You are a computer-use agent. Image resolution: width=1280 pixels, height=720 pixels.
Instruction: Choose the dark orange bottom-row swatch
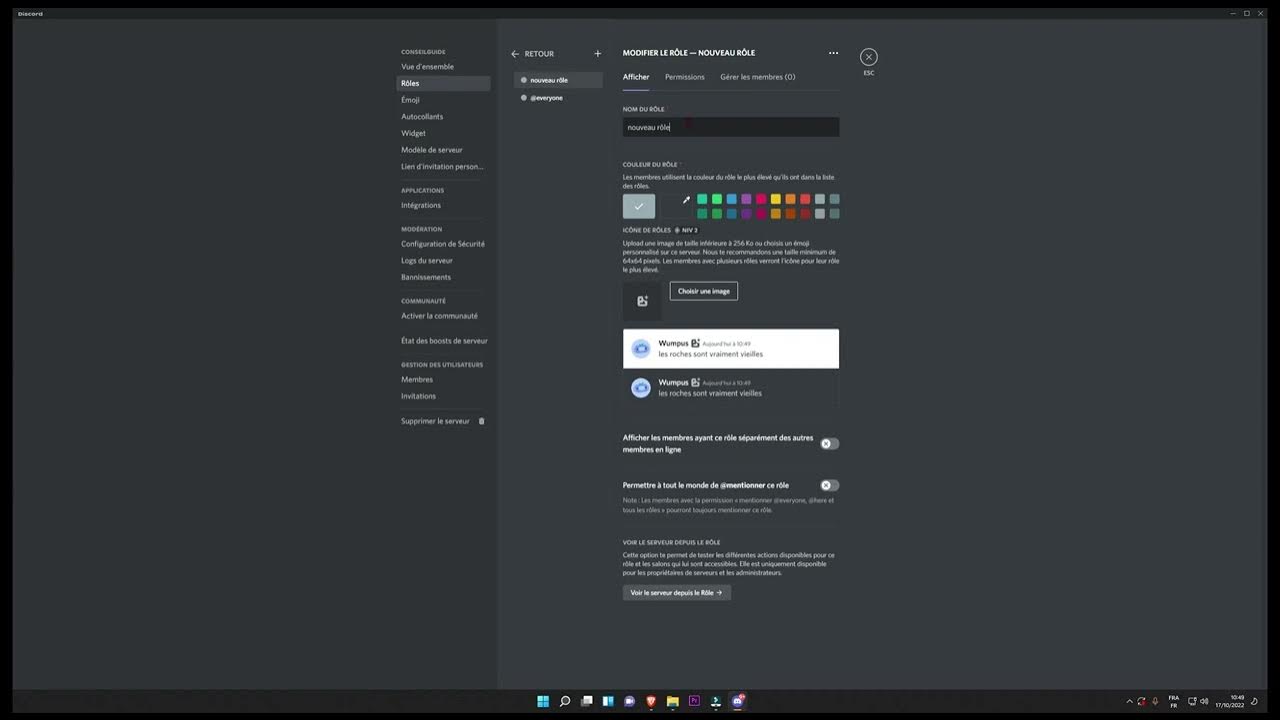(790, 214)
